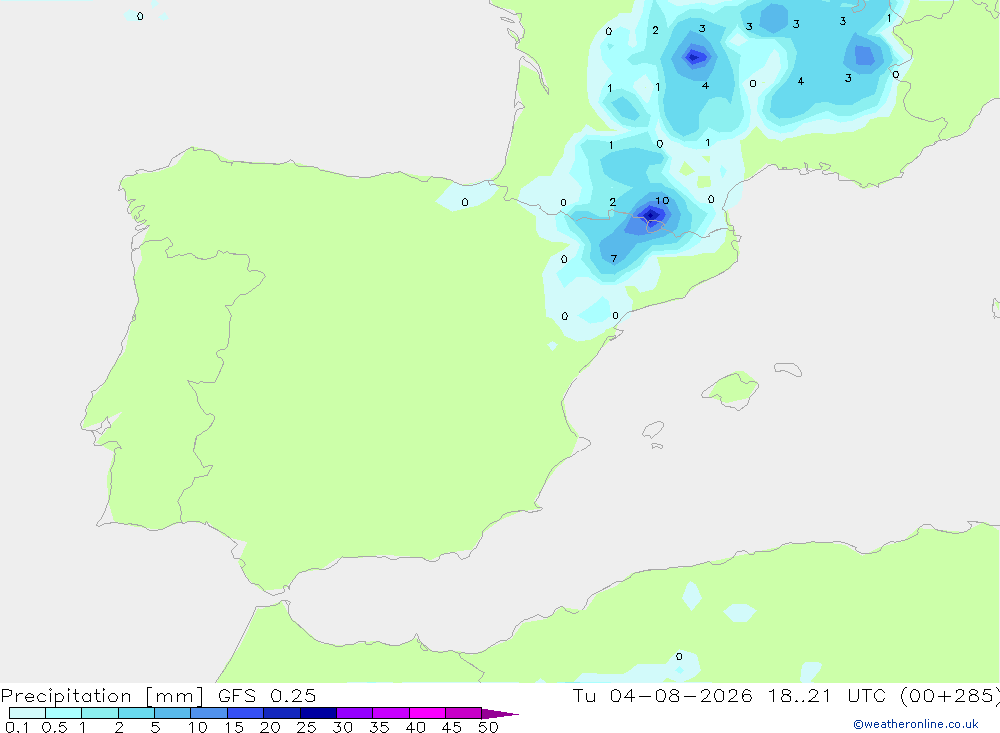
Task: Select the 0.5–1 mm legend swatch
Action: [63, 713]
